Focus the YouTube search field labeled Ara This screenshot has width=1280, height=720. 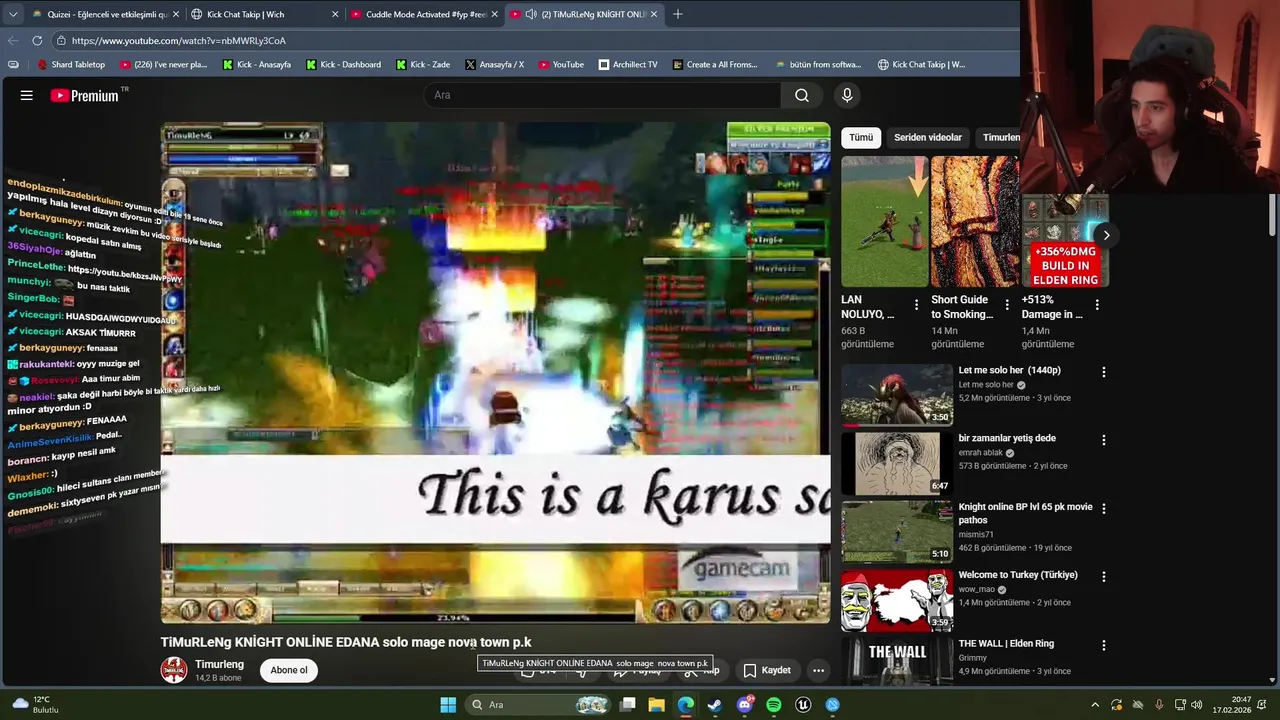pos(603,95)
